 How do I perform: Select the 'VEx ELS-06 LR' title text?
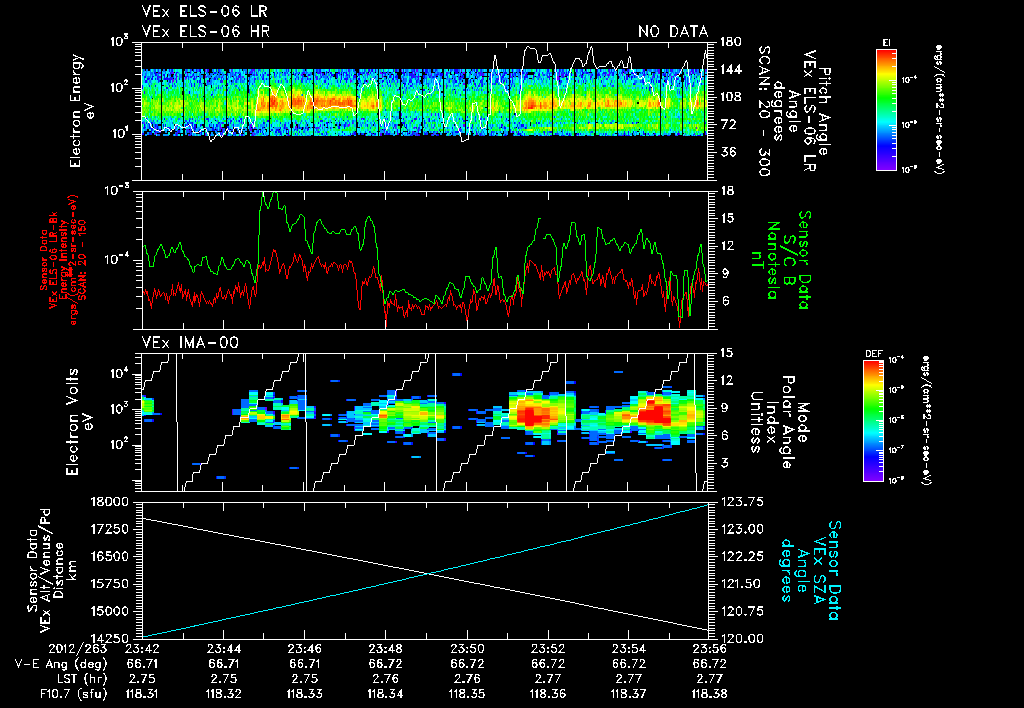204,12
